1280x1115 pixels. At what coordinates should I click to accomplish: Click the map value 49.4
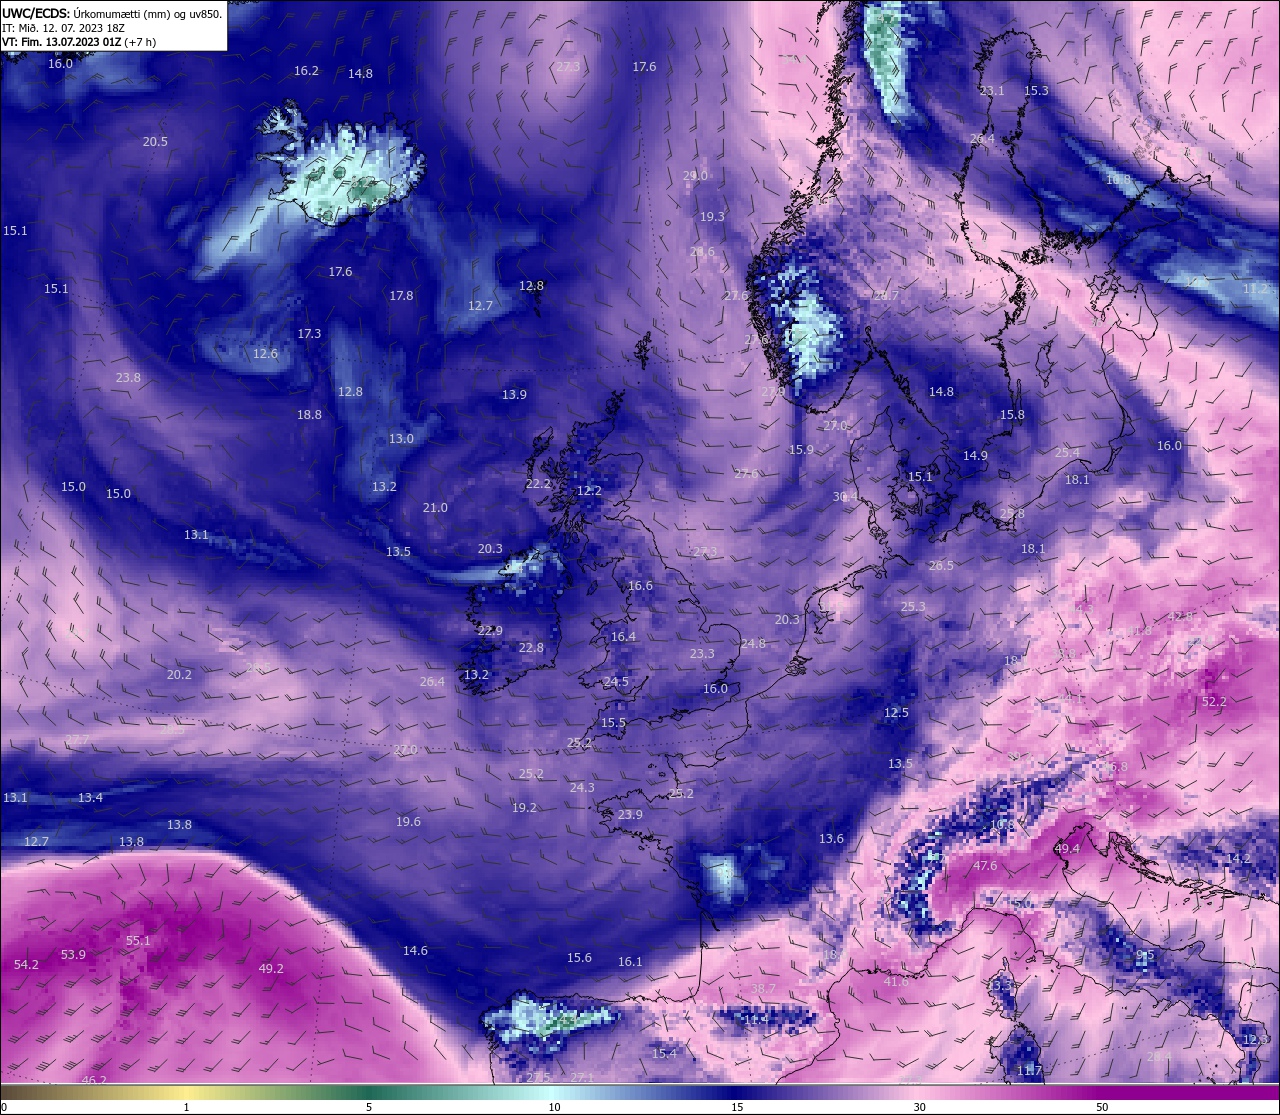point(1067,849)
